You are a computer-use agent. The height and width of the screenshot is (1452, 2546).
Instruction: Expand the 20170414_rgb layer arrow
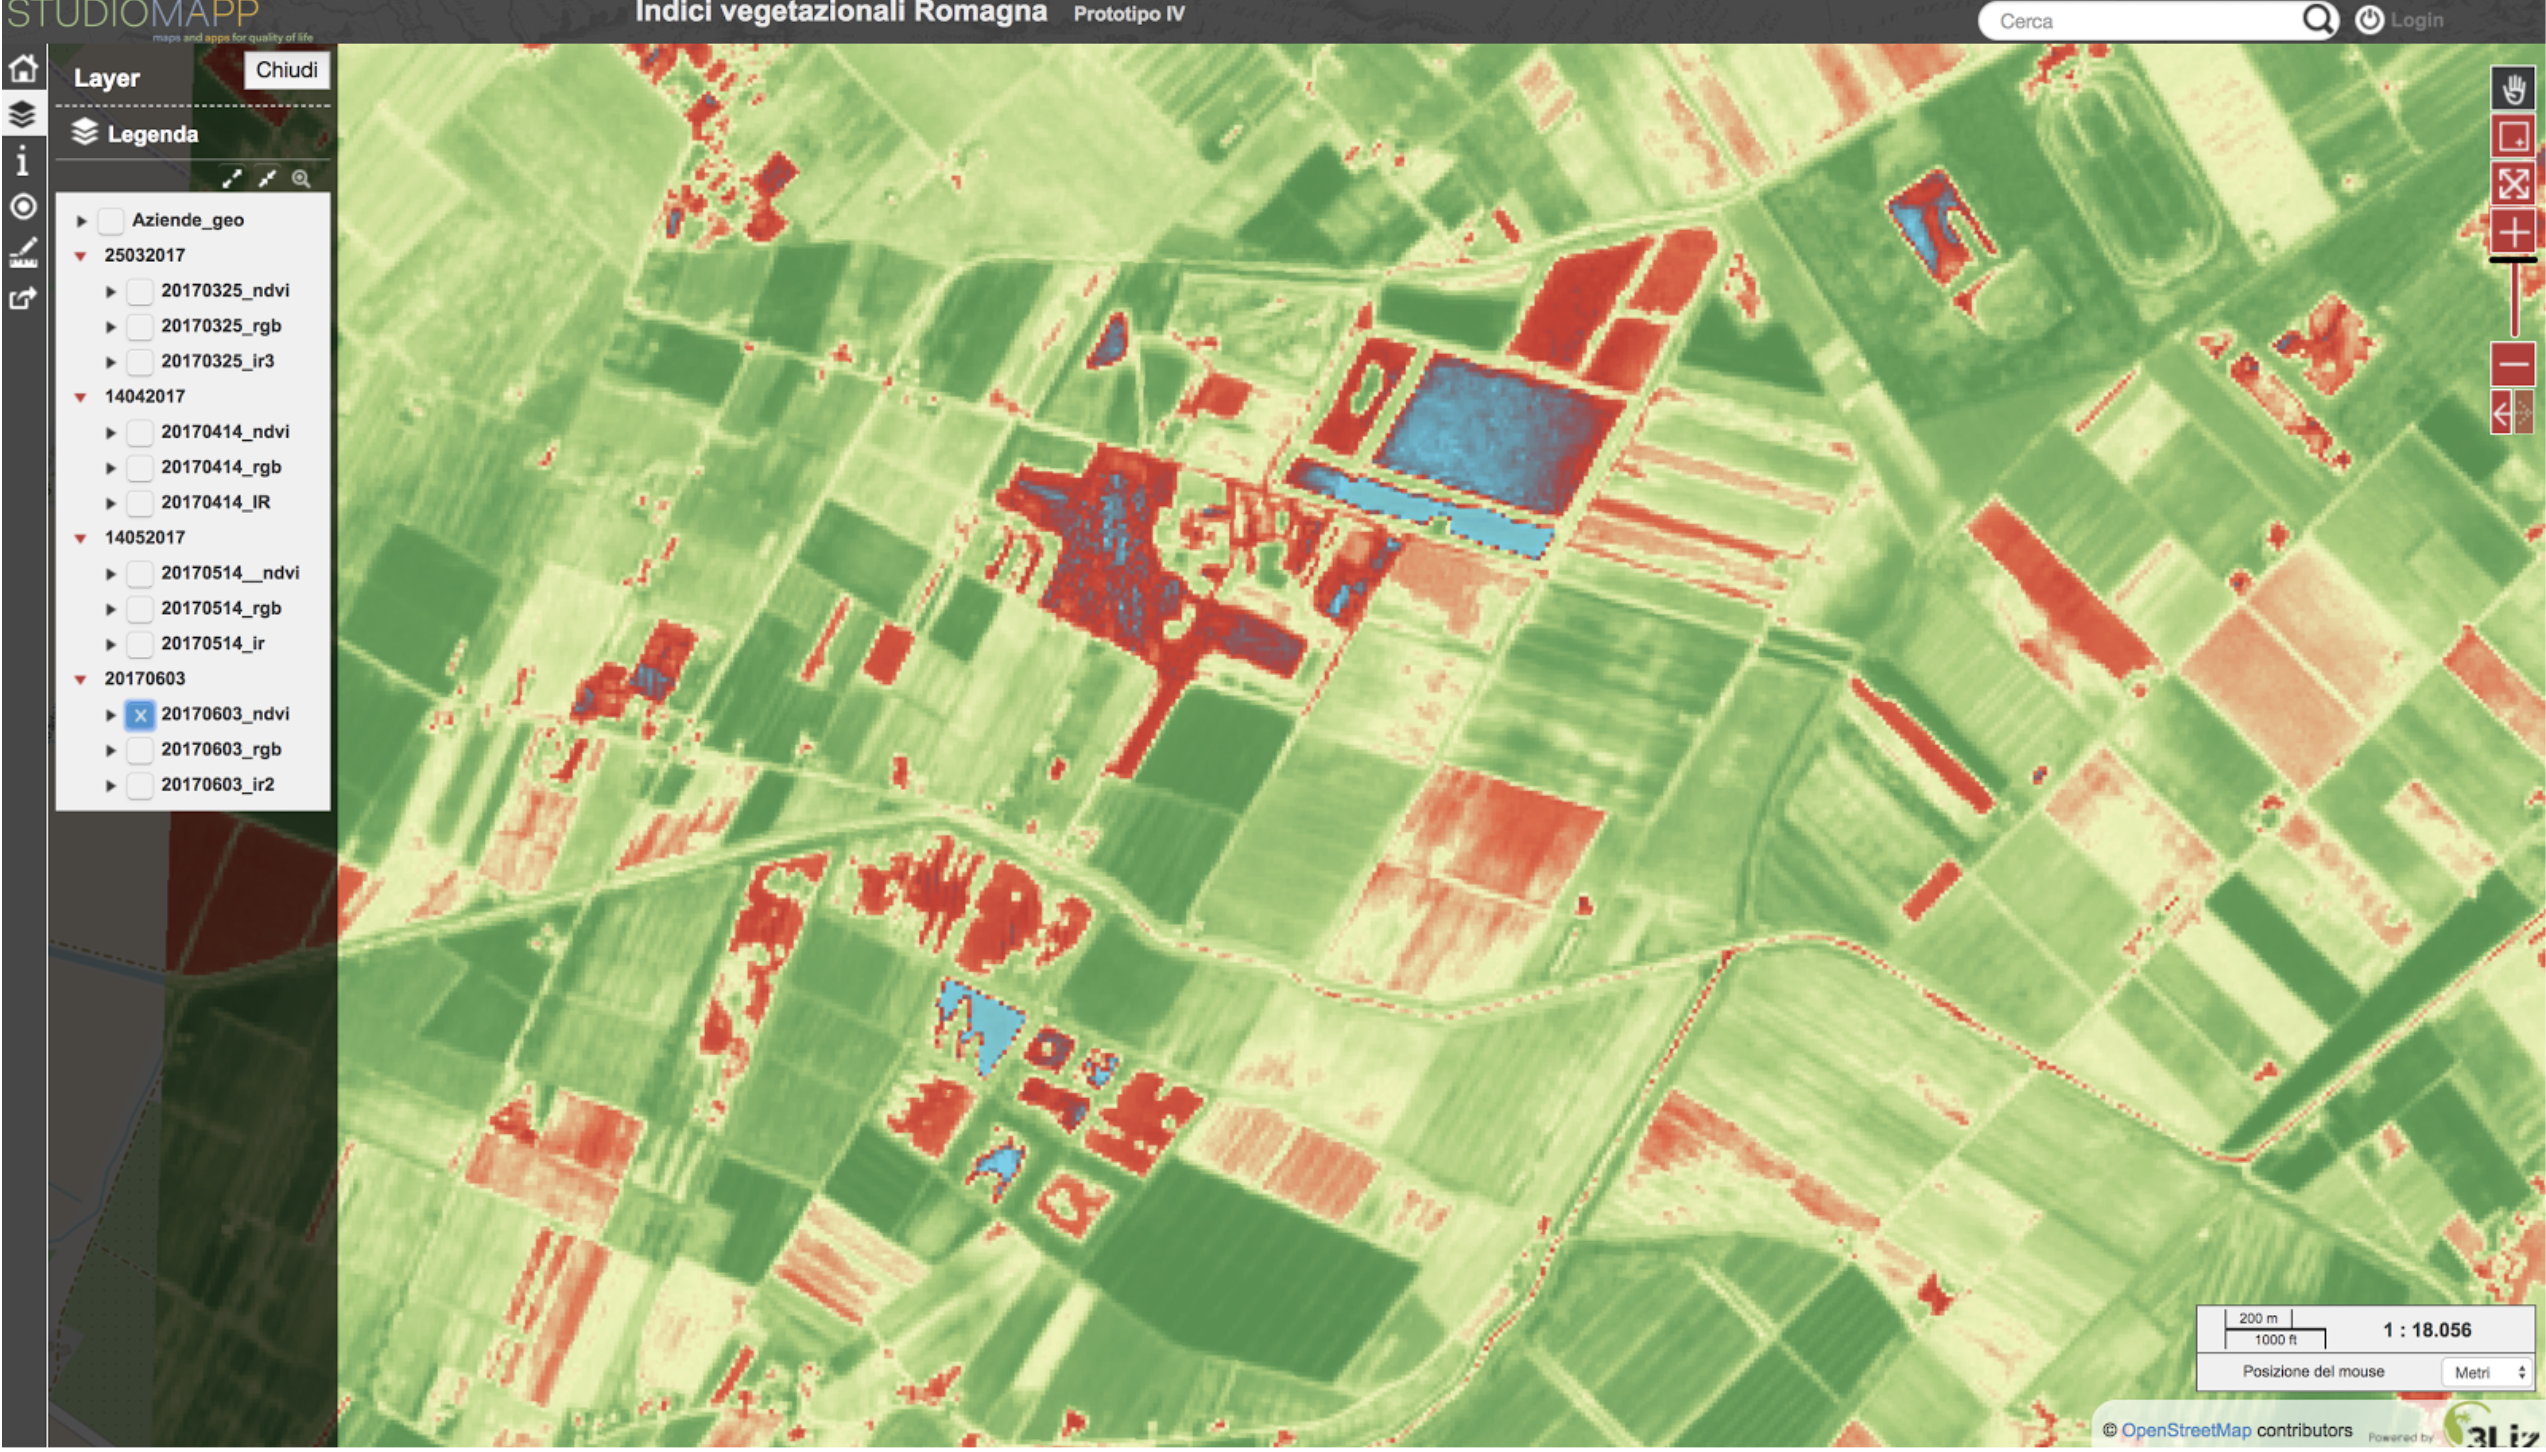[x=111, y=468]
